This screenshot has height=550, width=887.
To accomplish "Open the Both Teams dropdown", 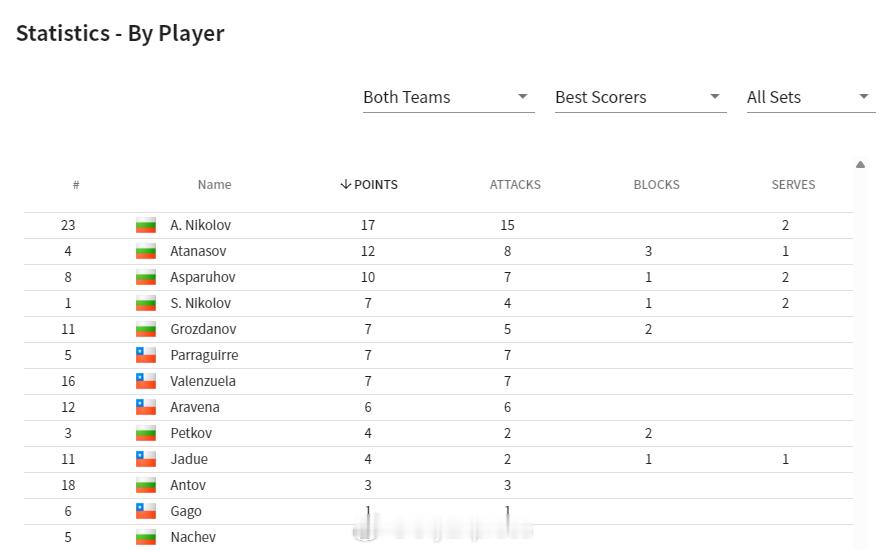I will point(448,97).
